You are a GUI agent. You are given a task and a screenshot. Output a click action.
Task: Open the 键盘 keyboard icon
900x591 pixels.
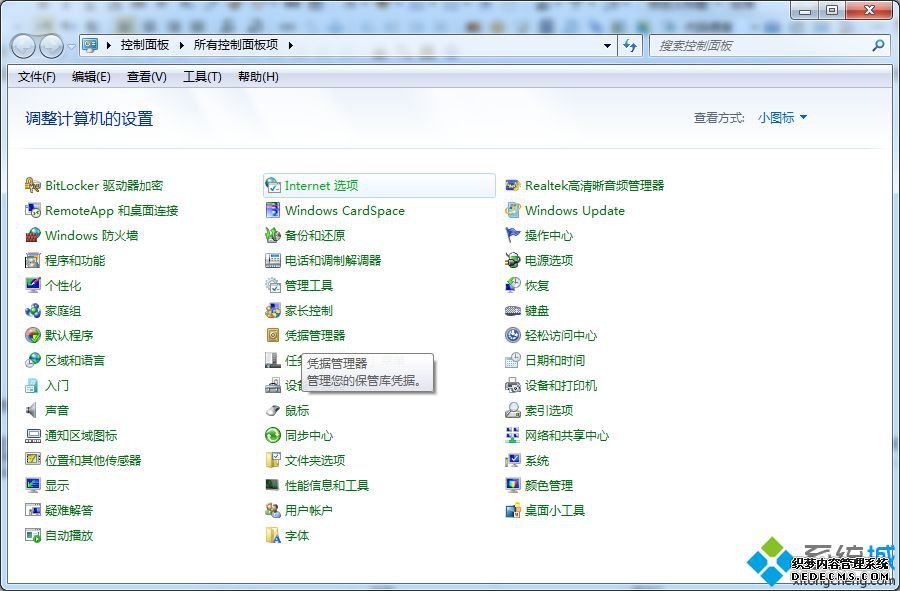coord(513,310)
